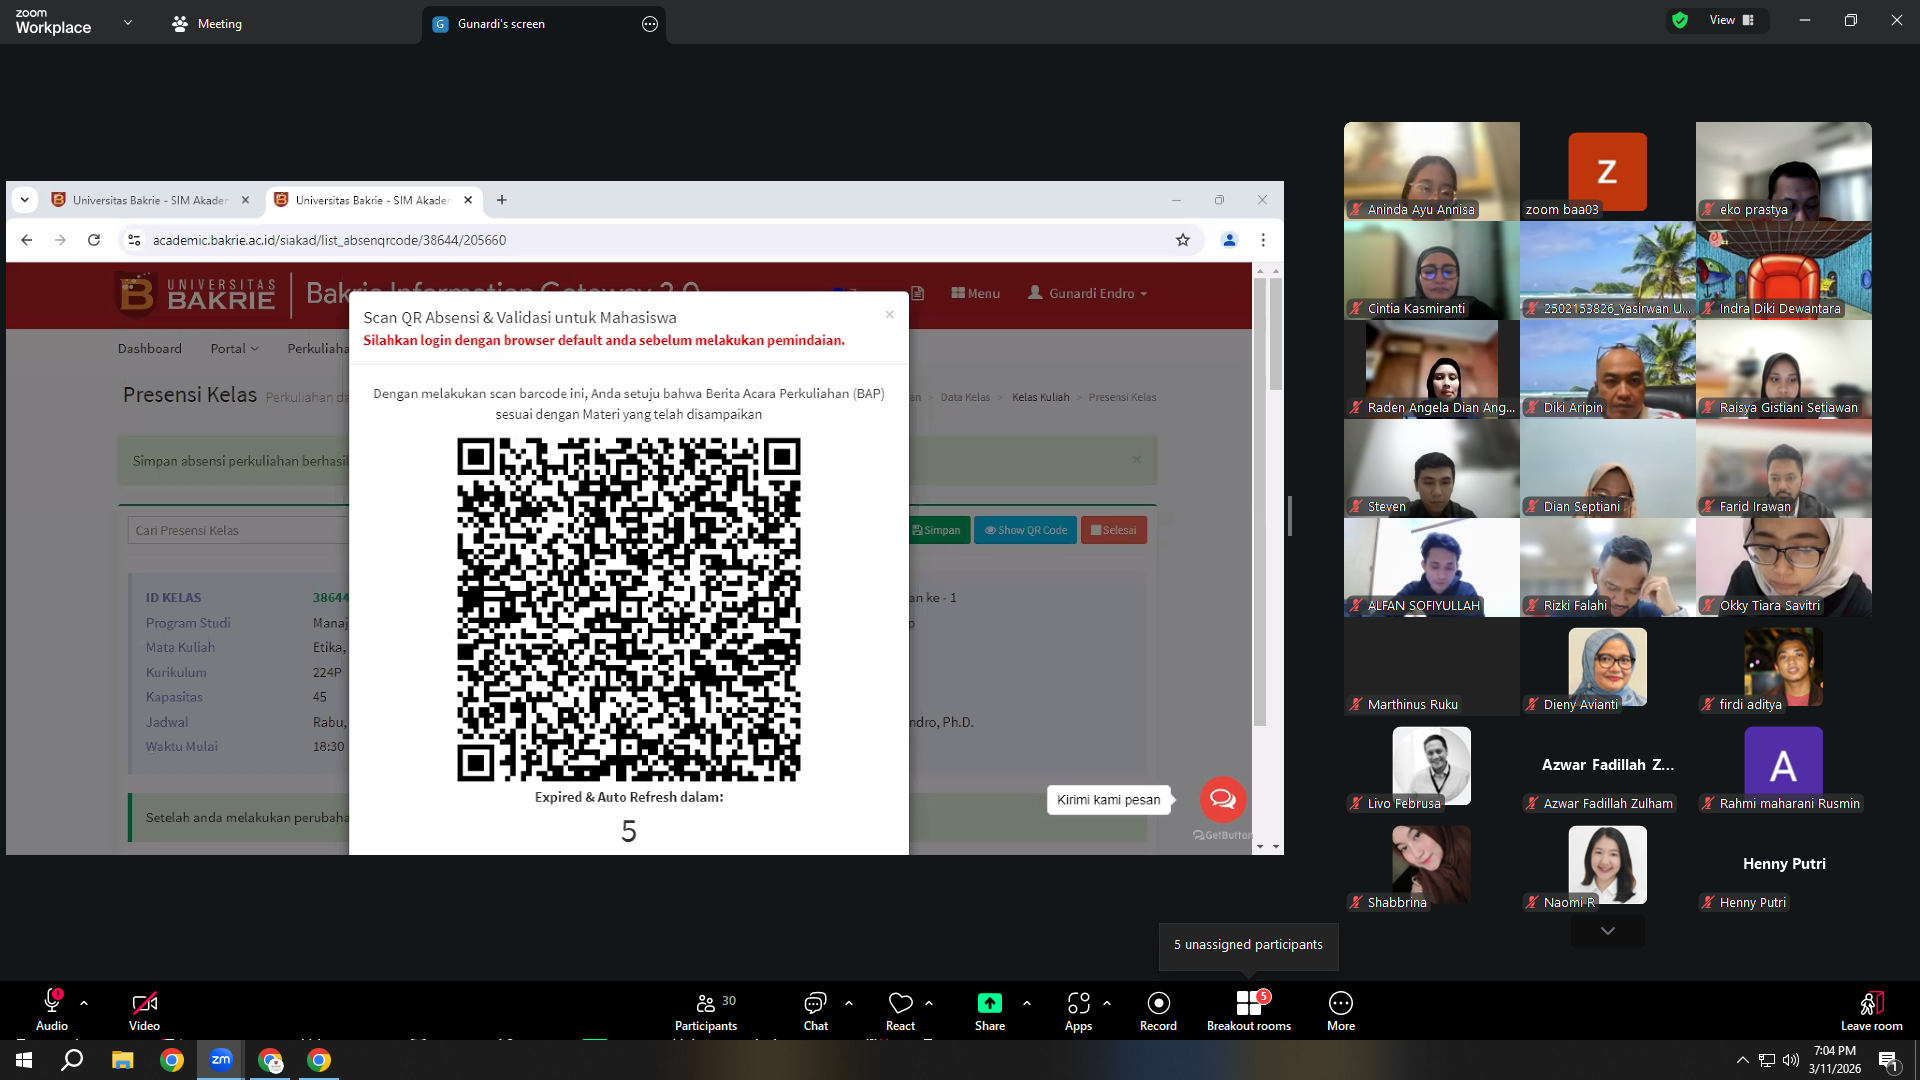Image resolution: width=1920 pixels, height=1080 pixels.
Task: Open Zoom Apps
Action: point(1078,1010)
